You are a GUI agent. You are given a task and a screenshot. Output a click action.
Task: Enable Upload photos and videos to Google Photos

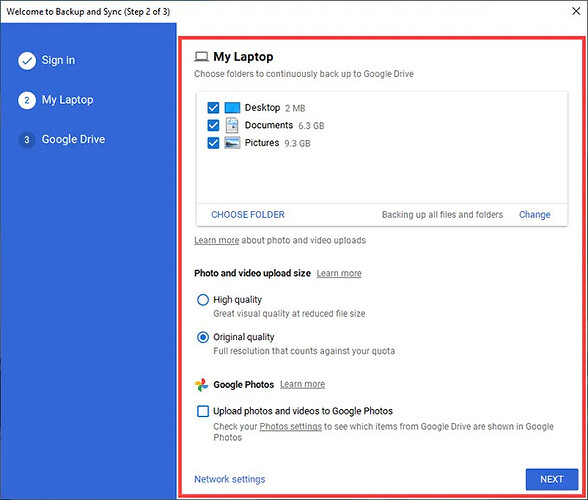203,411
